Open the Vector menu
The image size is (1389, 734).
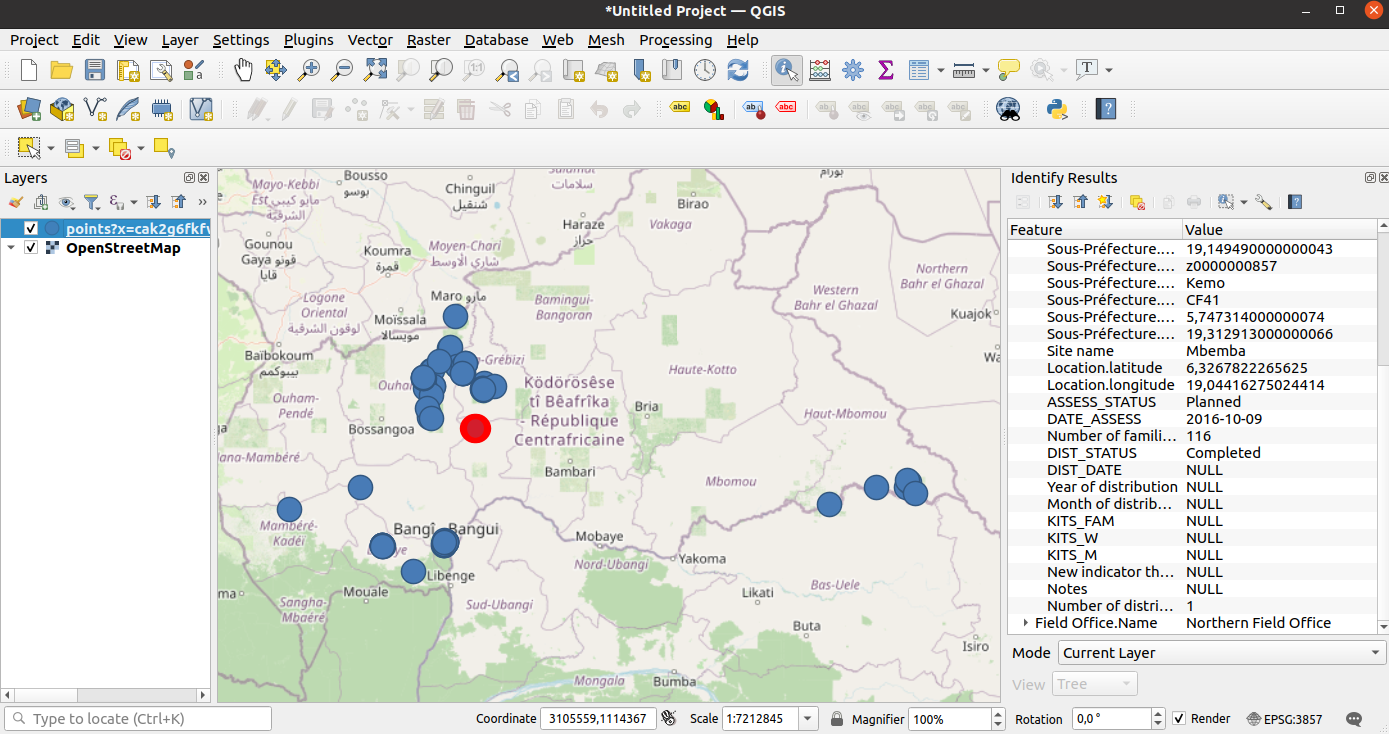click(x=370, y=40)
